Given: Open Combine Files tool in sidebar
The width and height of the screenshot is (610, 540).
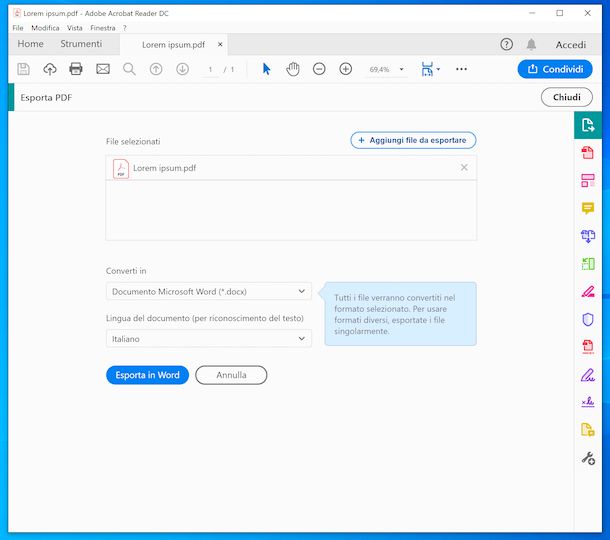Looking at the screenshot, I should 588,236.
